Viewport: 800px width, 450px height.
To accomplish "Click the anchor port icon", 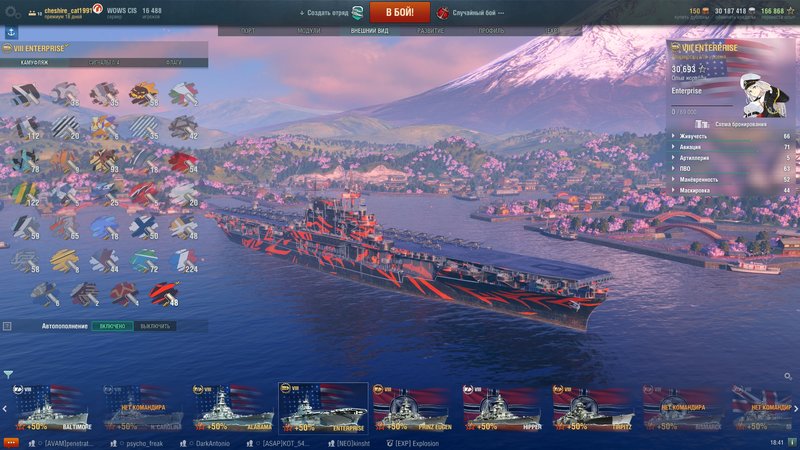I will (x=11, y=33).
